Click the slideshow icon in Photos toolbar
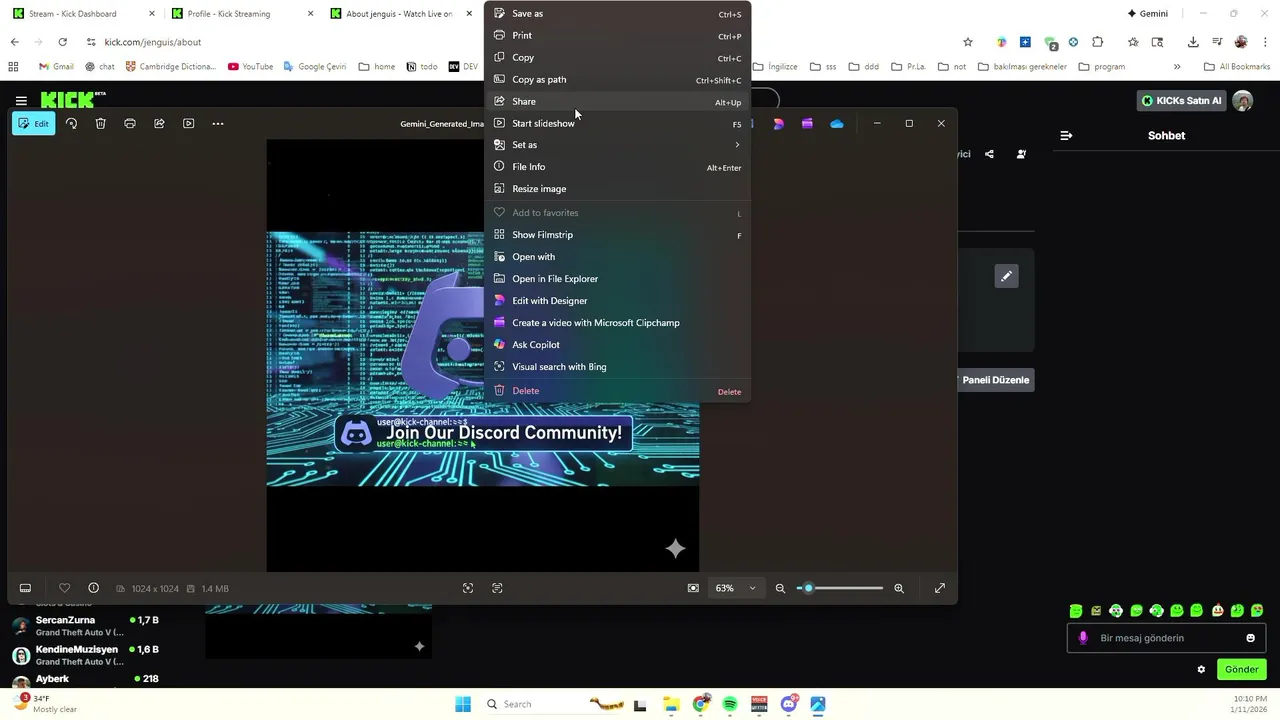The height and width of the screenshot is (720, 1280). tap(188, 124)
